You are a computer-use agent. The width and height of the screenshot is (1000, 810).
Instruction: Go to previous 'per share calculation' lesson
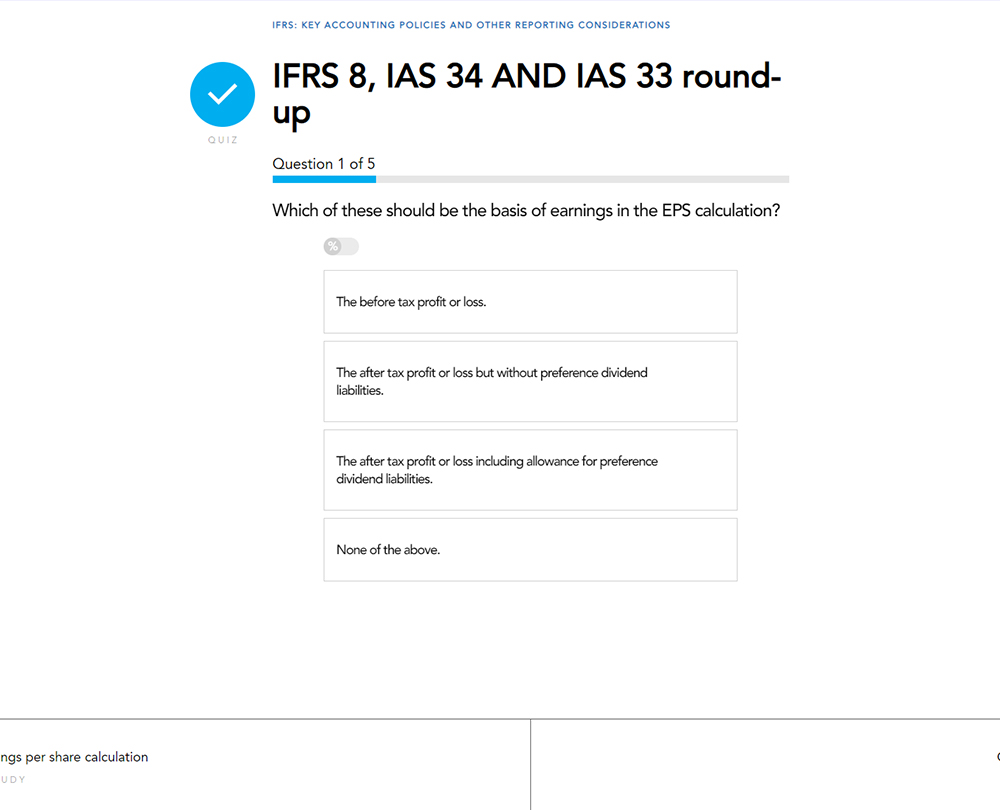(74, 757)
